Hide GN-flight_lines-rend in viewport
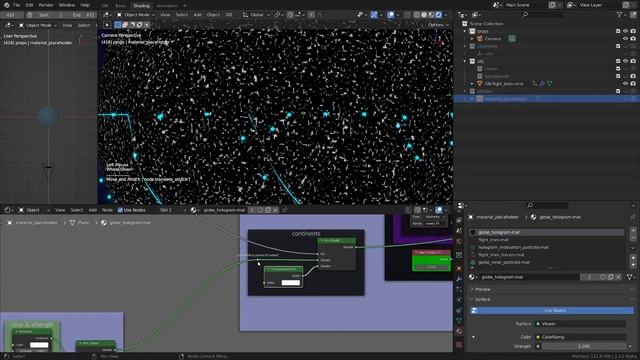Viewport: 640px width, 360px height. [625, 83]
